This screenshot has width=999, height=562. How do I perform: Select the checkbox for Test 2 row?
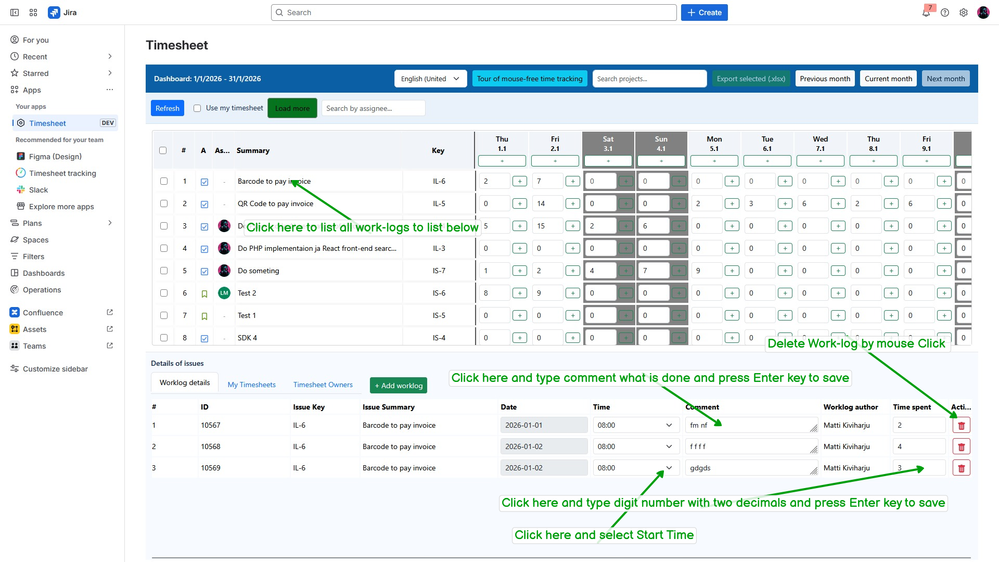[164, 292]
